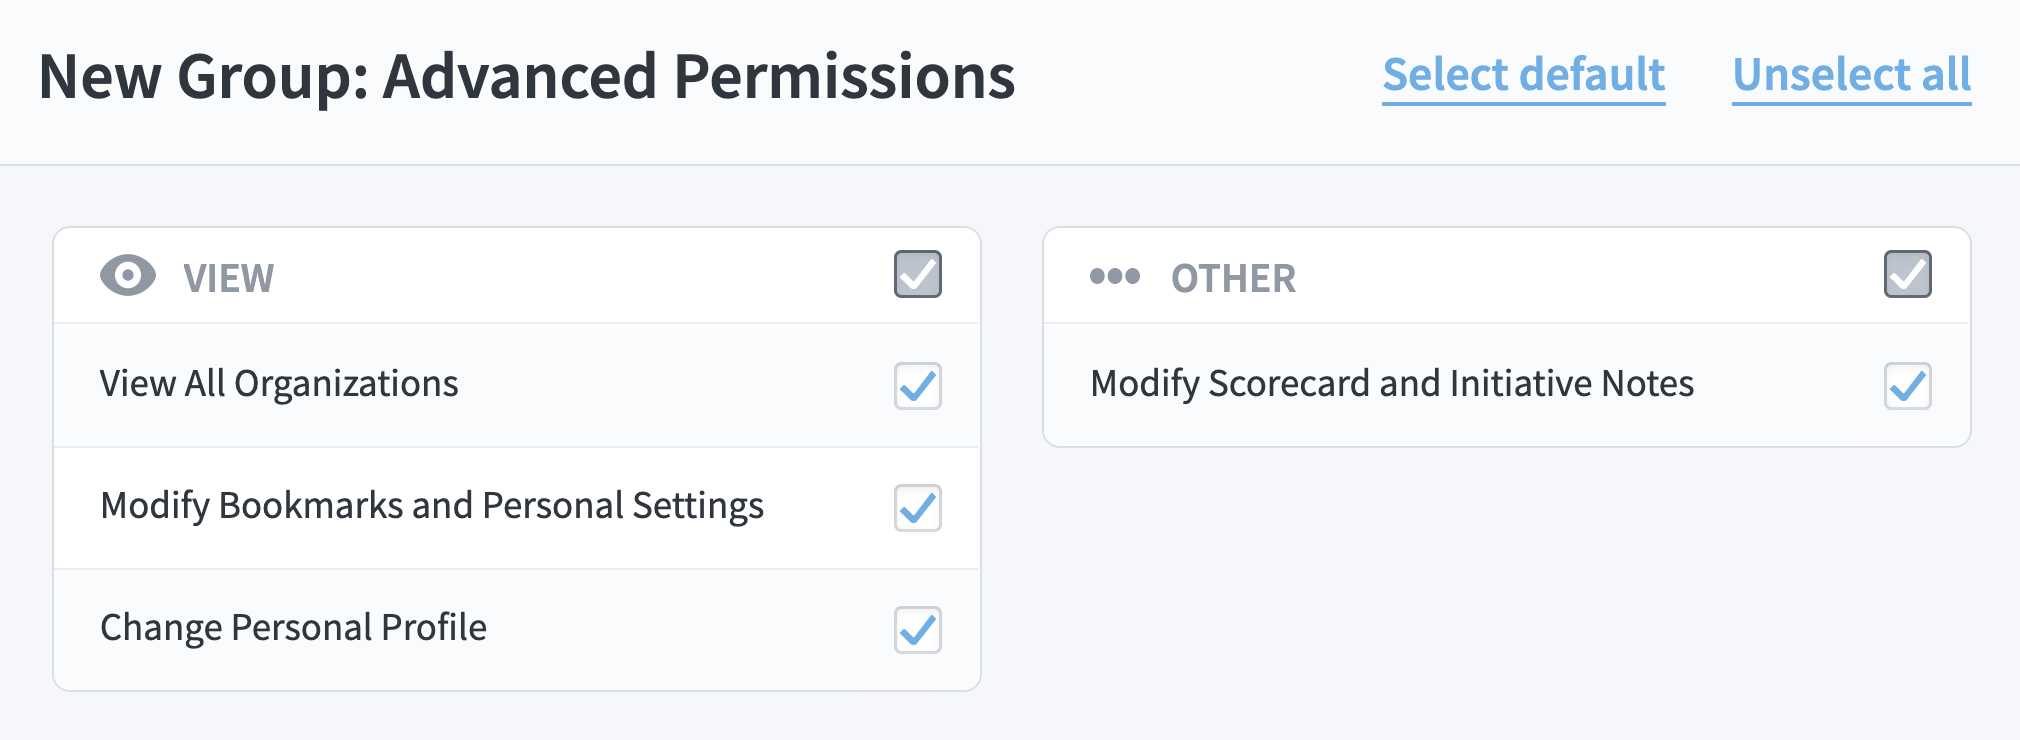
Task: Toggle the OTHER section select-all checkbox
Action: [1908, 274]
